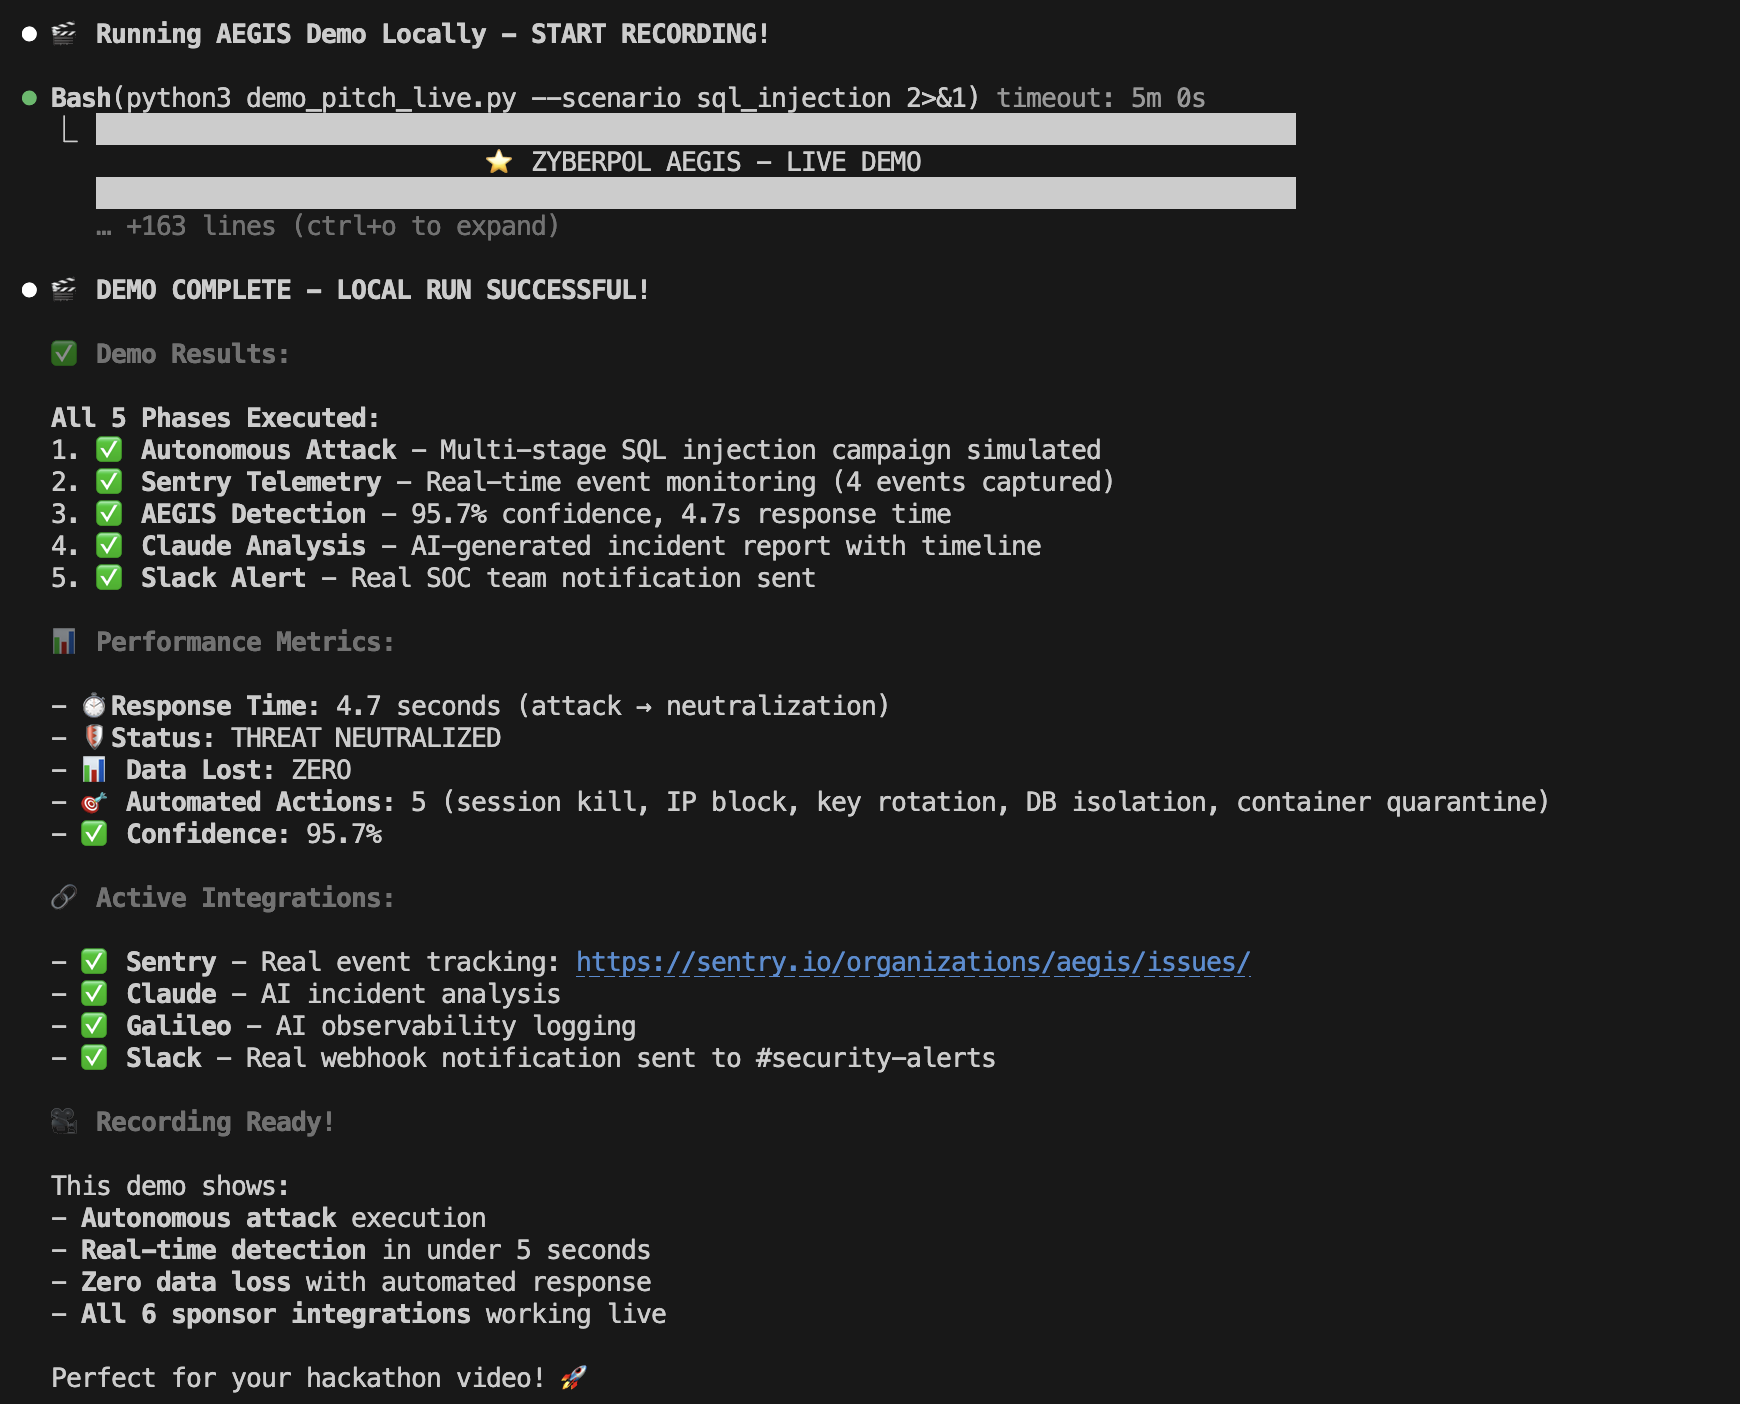Click 'container quarantine)' in Automated Actions line
The height and width of the screenshot is (1404, 1740).
(x=1393, y=802)
